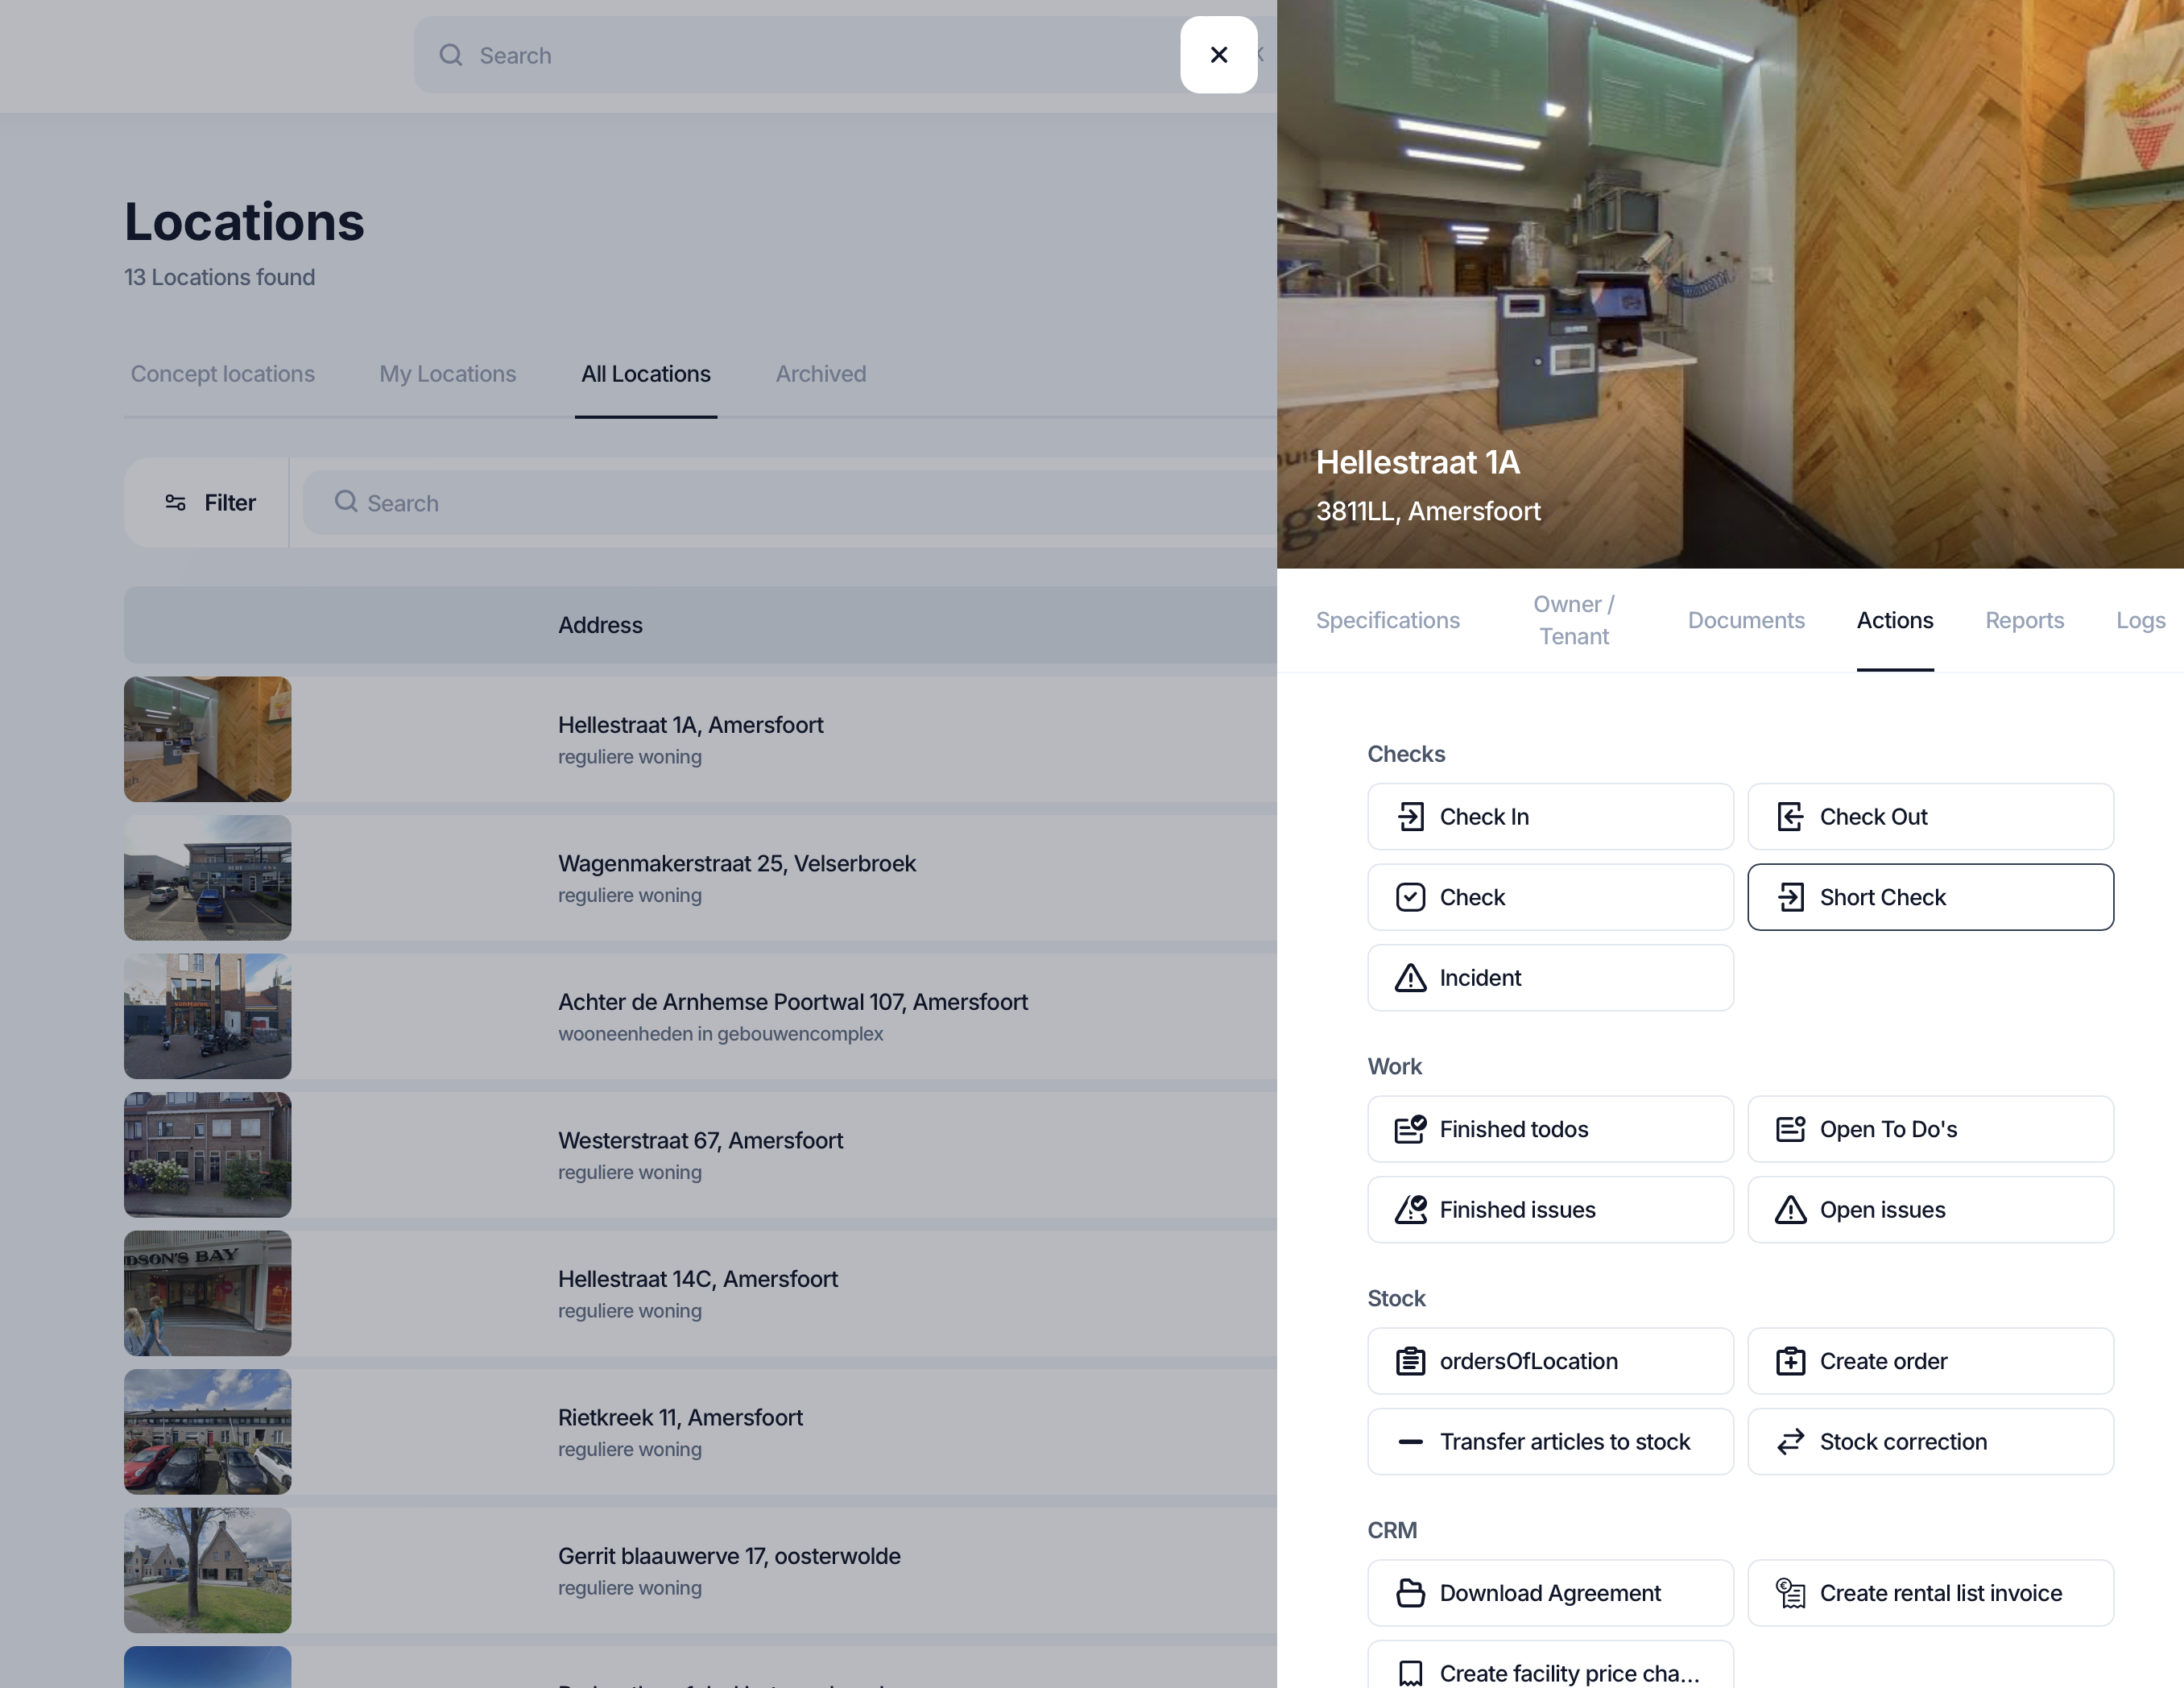This screenshot has width=2184, height=1688.
Task: Click the Check Out action icon
Action: (x=1790, y=817)
